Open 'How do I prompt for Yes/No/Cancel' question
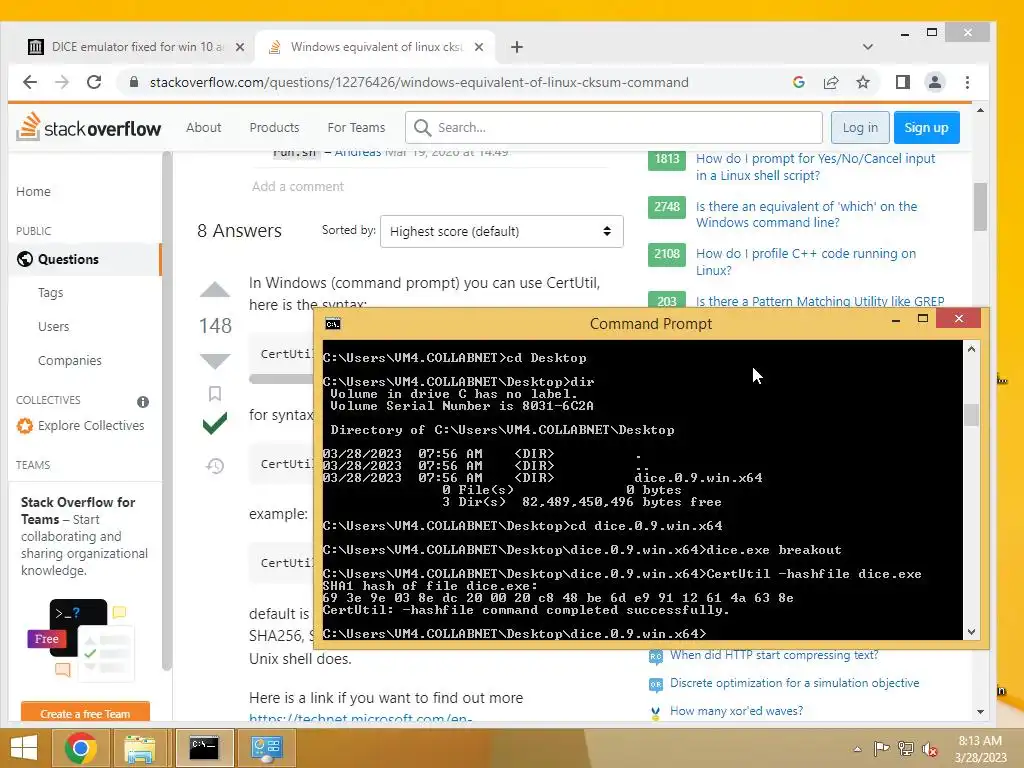This screenshot has height=768, width=1024. tap(815, 167)
